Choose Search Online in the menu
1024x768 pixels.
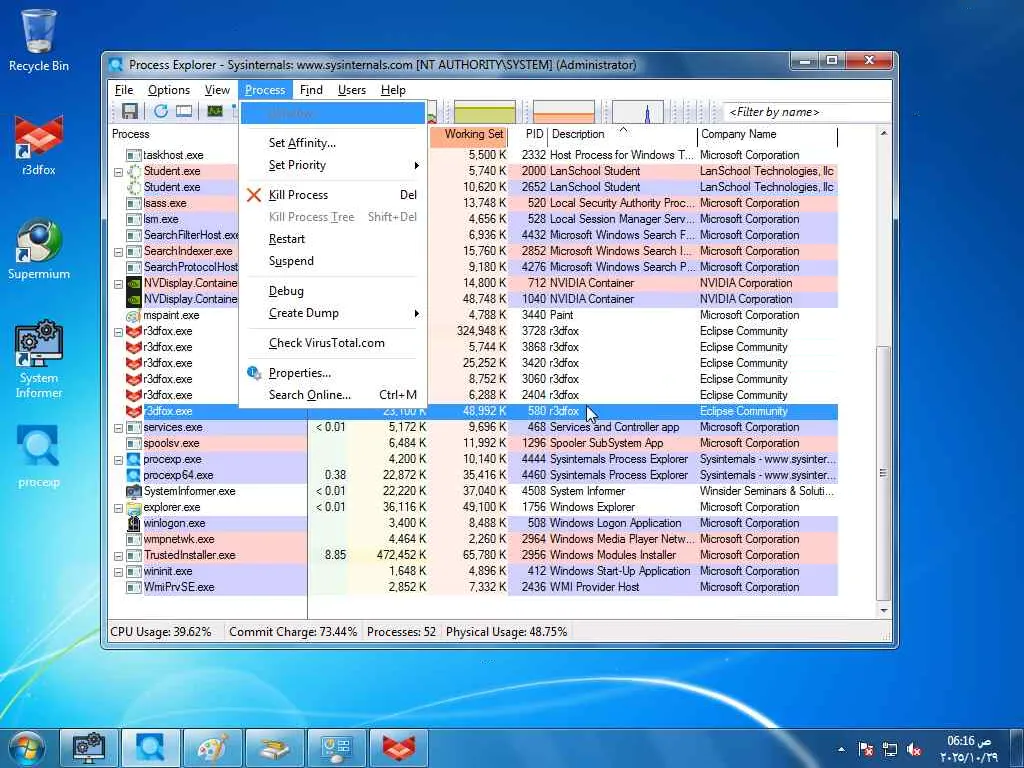click(333, 395)
